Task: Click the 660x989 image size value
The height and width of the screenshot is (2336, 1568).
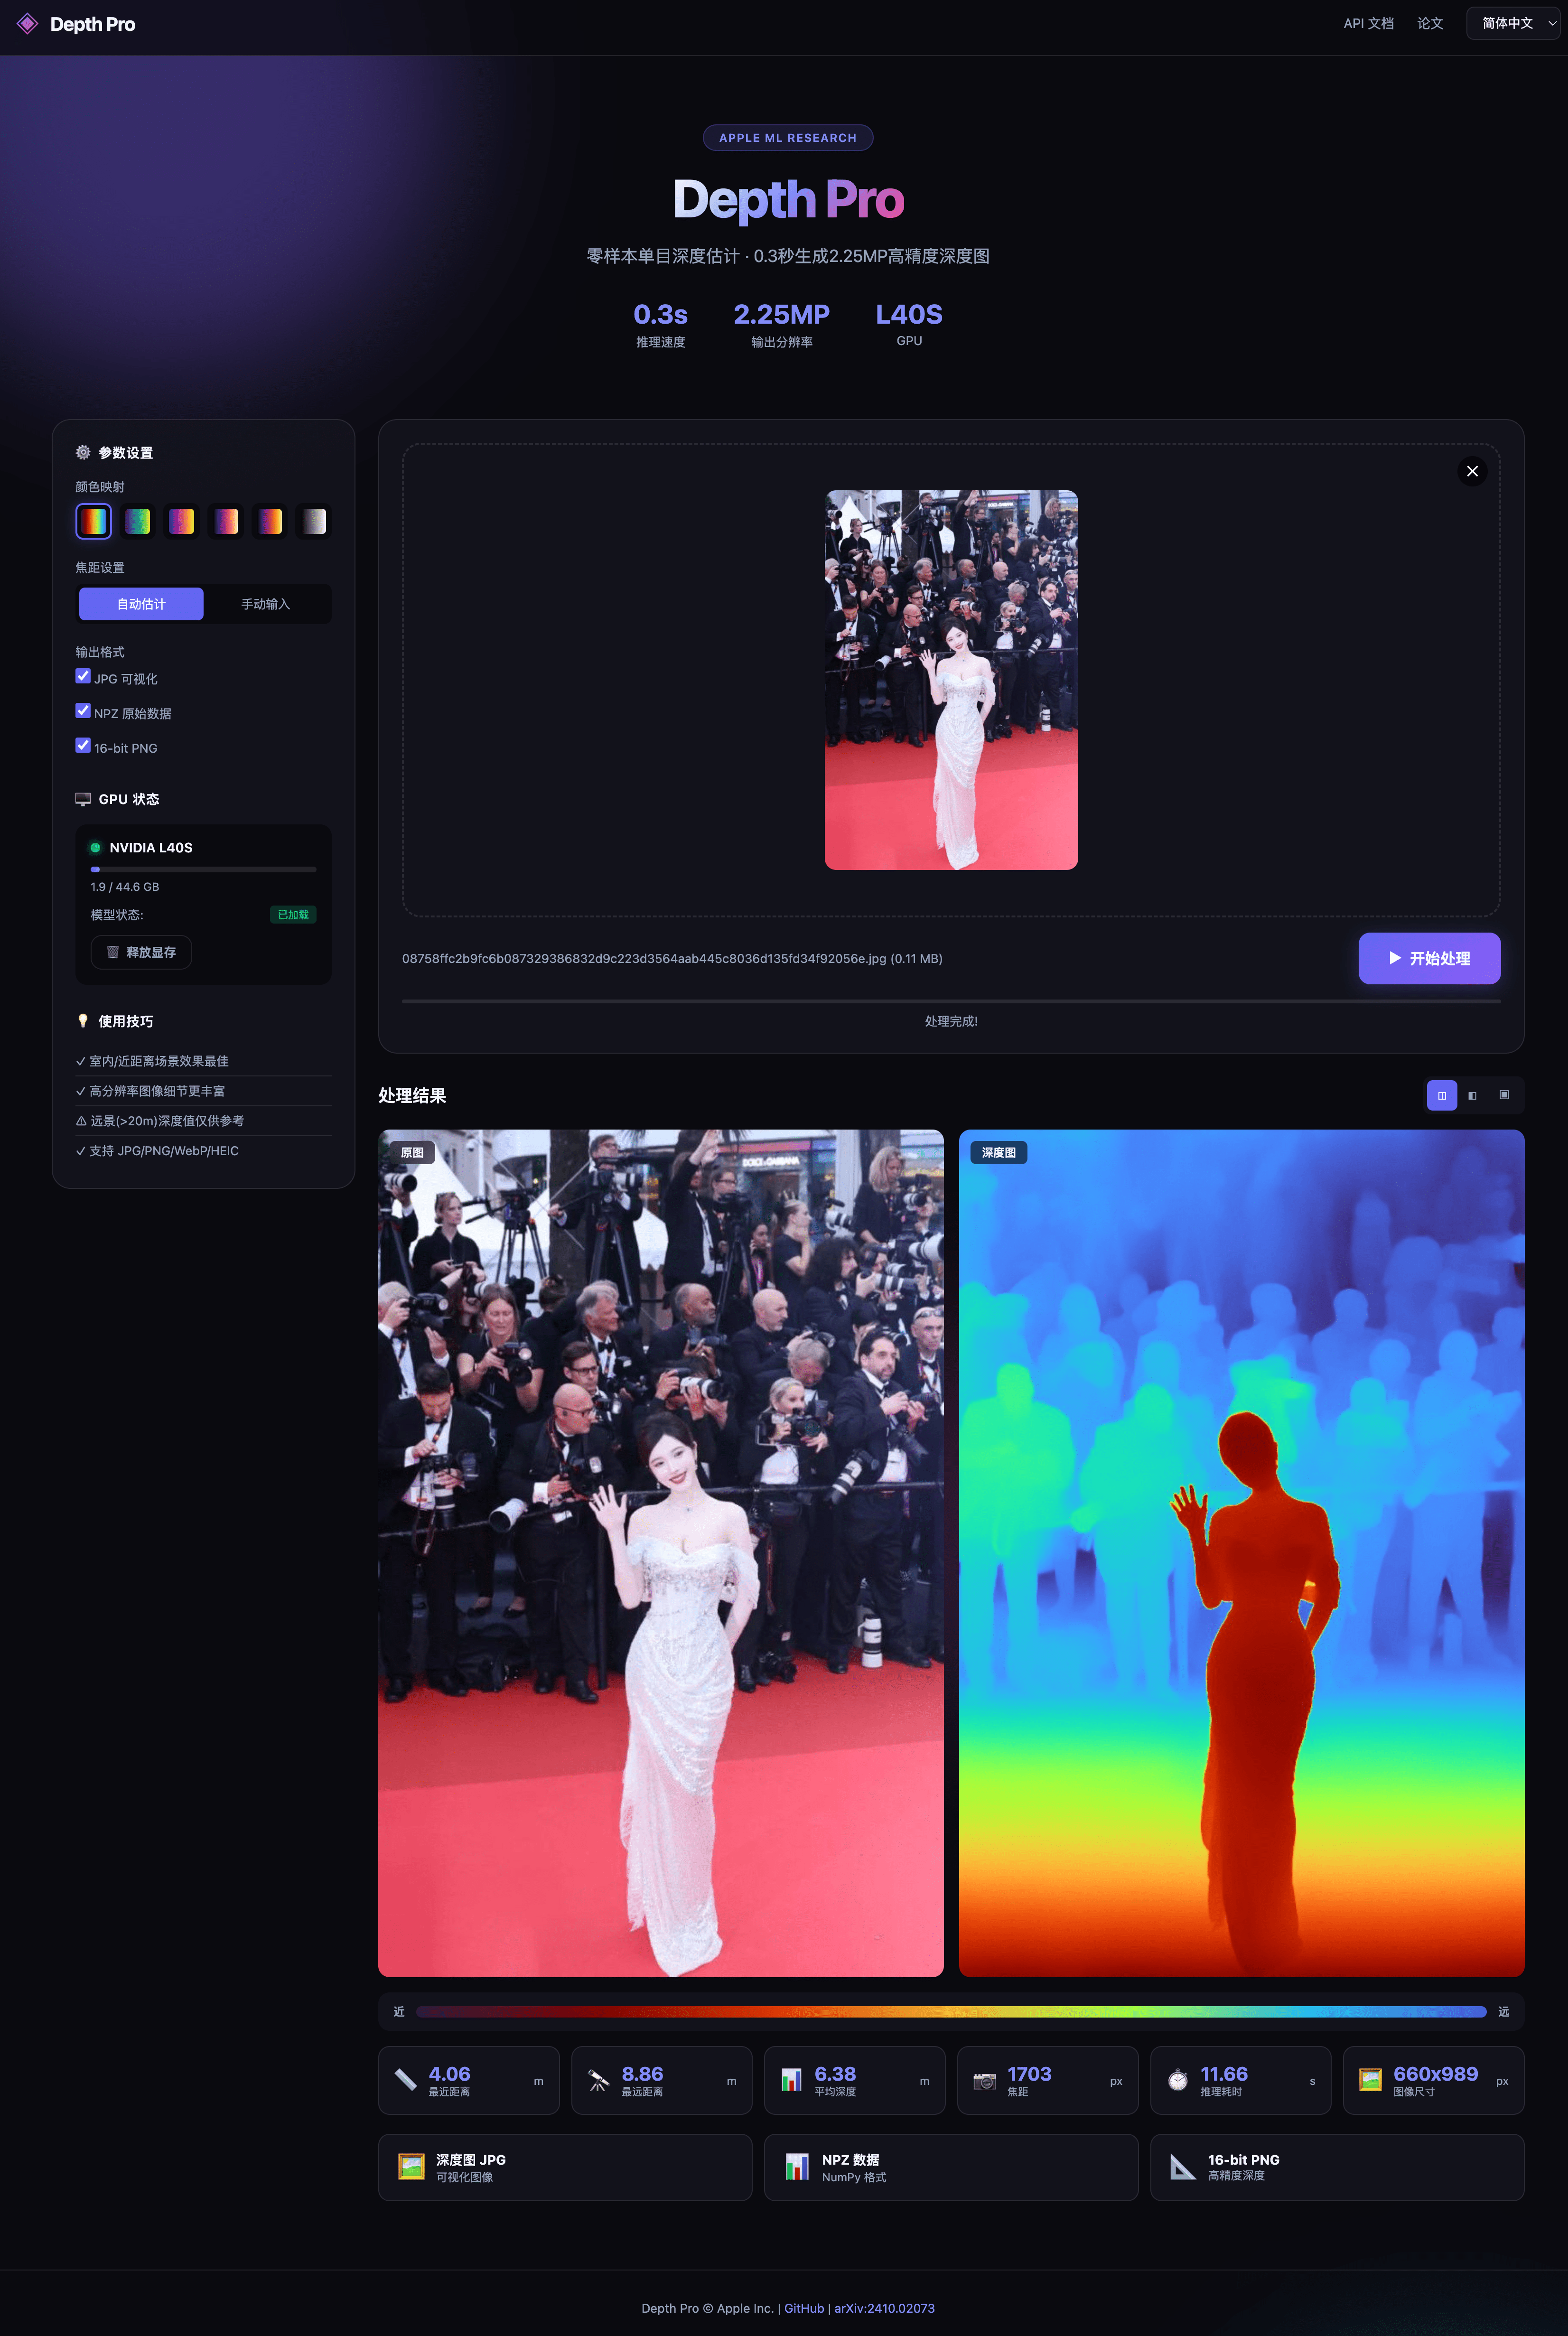Action: tap(1435, 2074)
